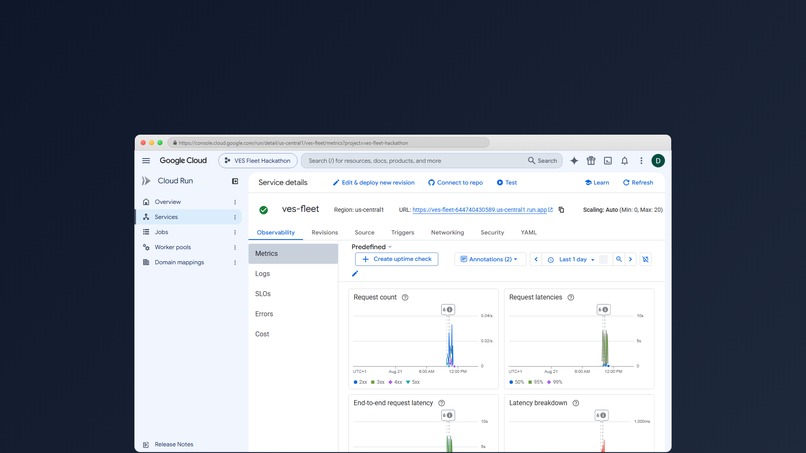Open more options for Domain mappings
This screenshot has width=806, height=453.
[x=235, y=262]
